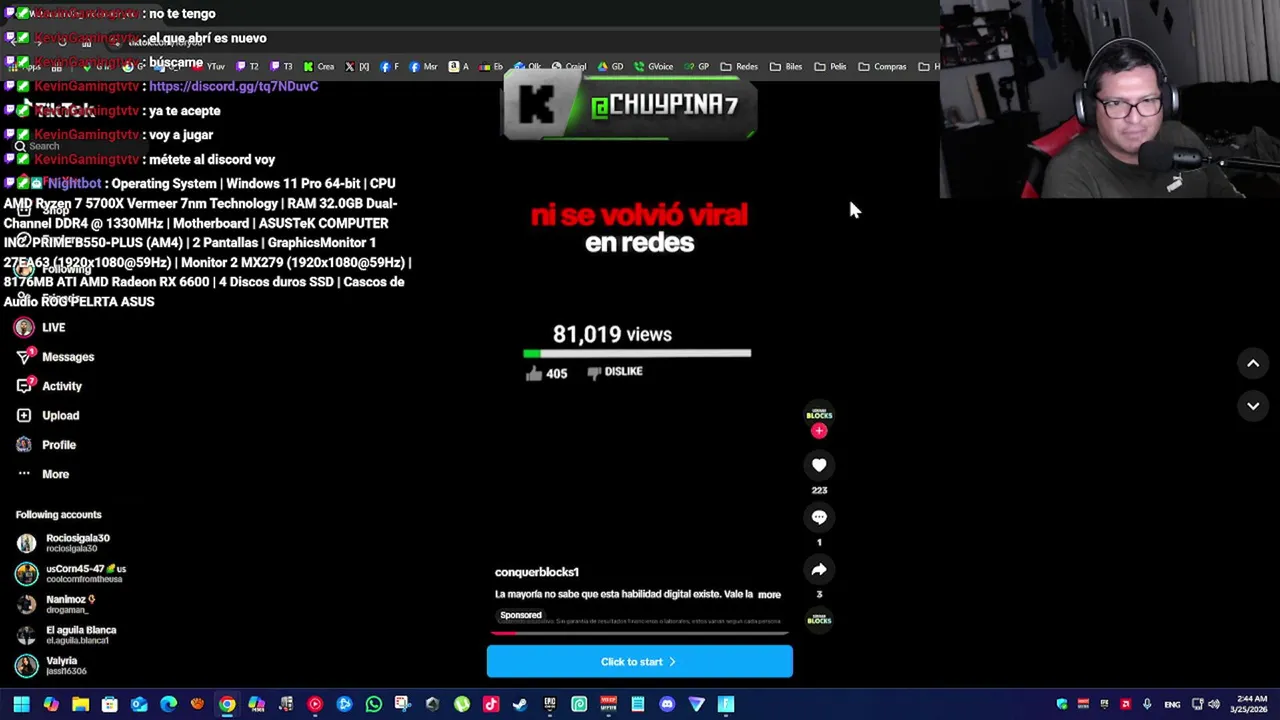Open the GVoice bookmark

654,67
